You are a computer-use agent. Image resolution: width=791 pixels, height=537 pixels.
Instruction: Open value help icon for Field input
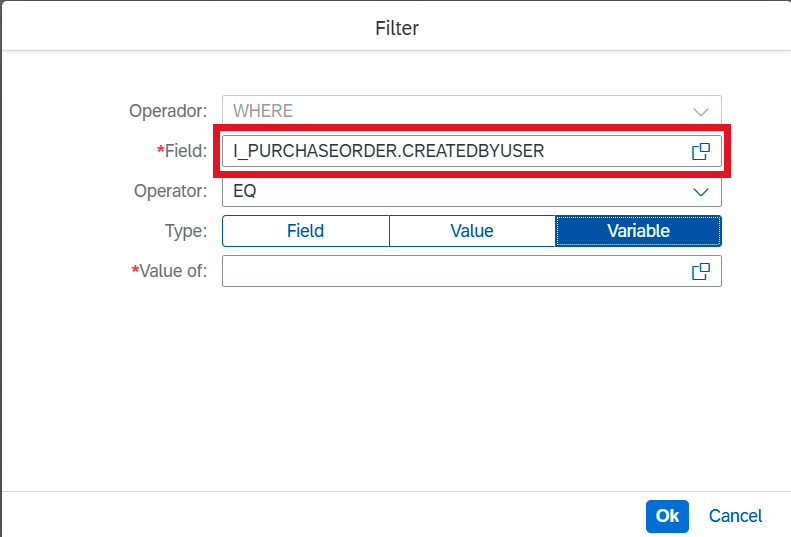pos(701,151)
